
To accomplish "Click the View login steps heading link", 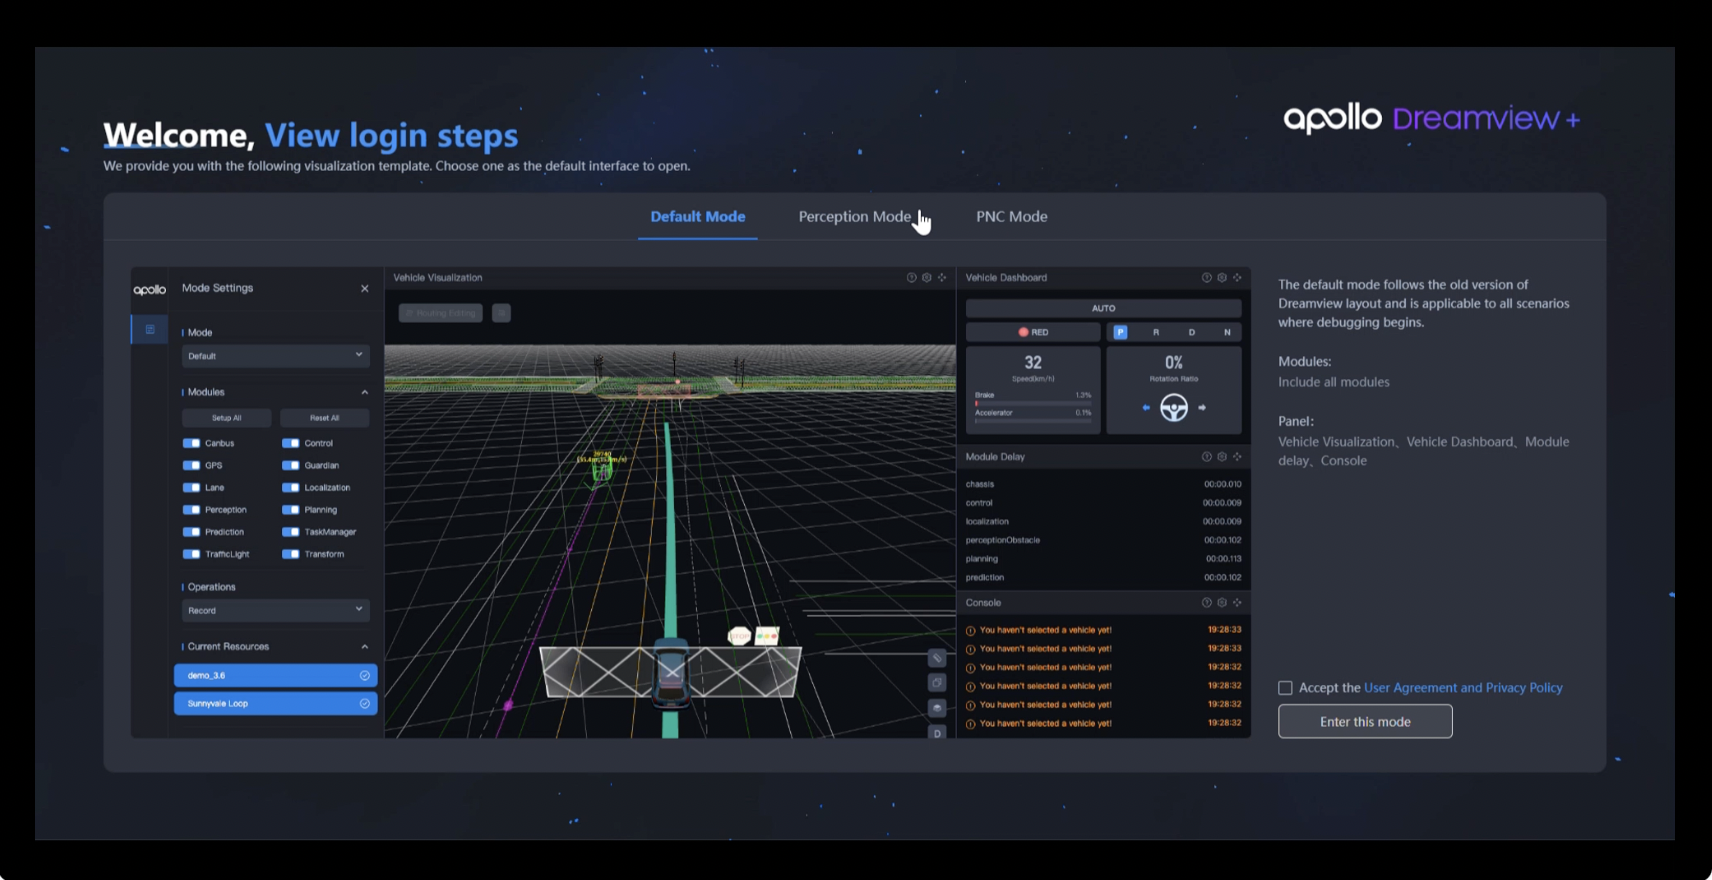I will pyautogui.click(x=391, y=135).
